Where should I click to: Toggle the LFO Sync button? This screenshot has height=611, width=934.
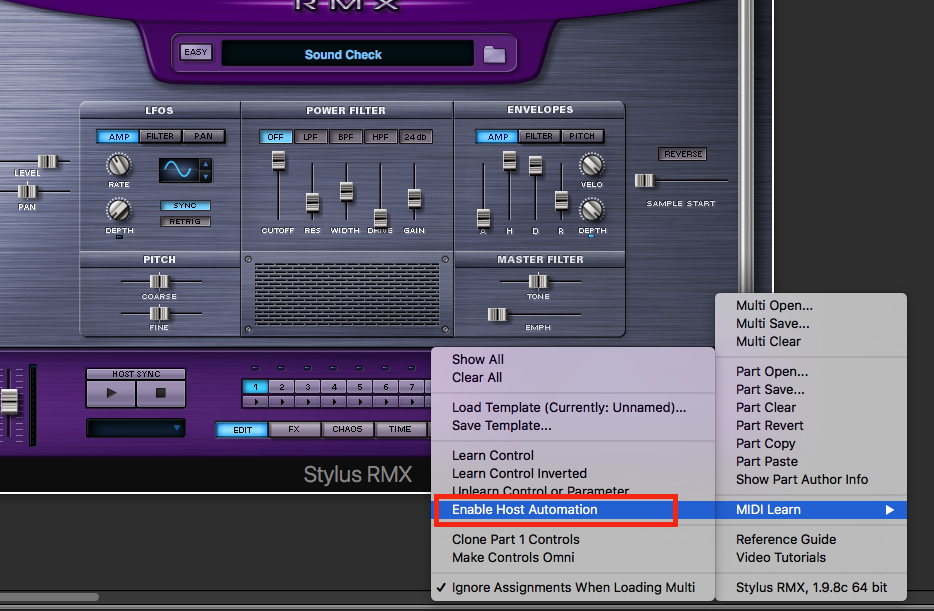[x=185, y=206]
